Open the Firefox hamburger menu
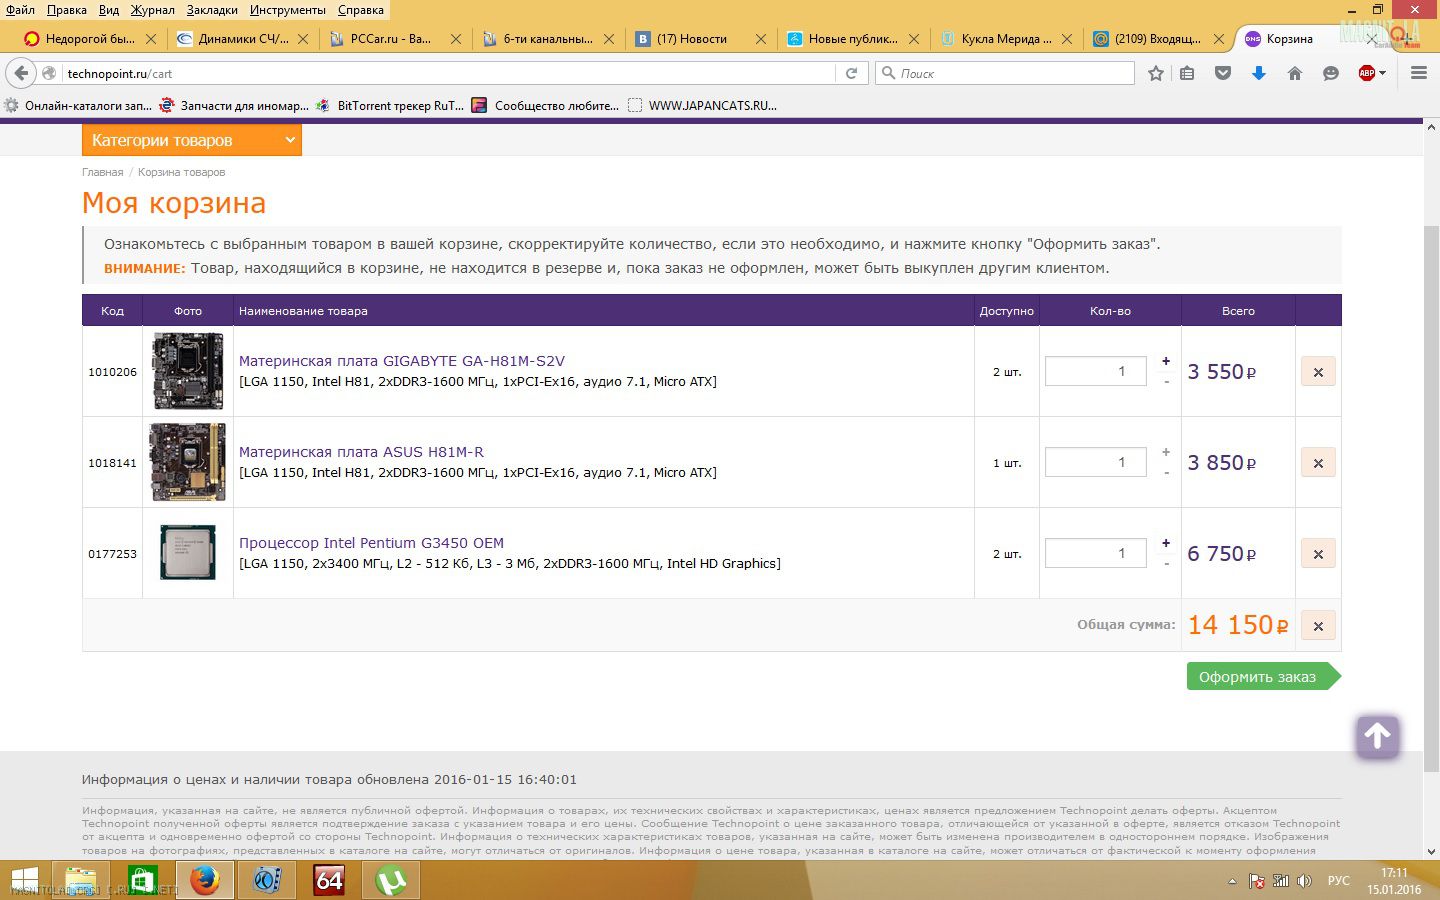1440x900 pixels. click(x=1418, y=73)
